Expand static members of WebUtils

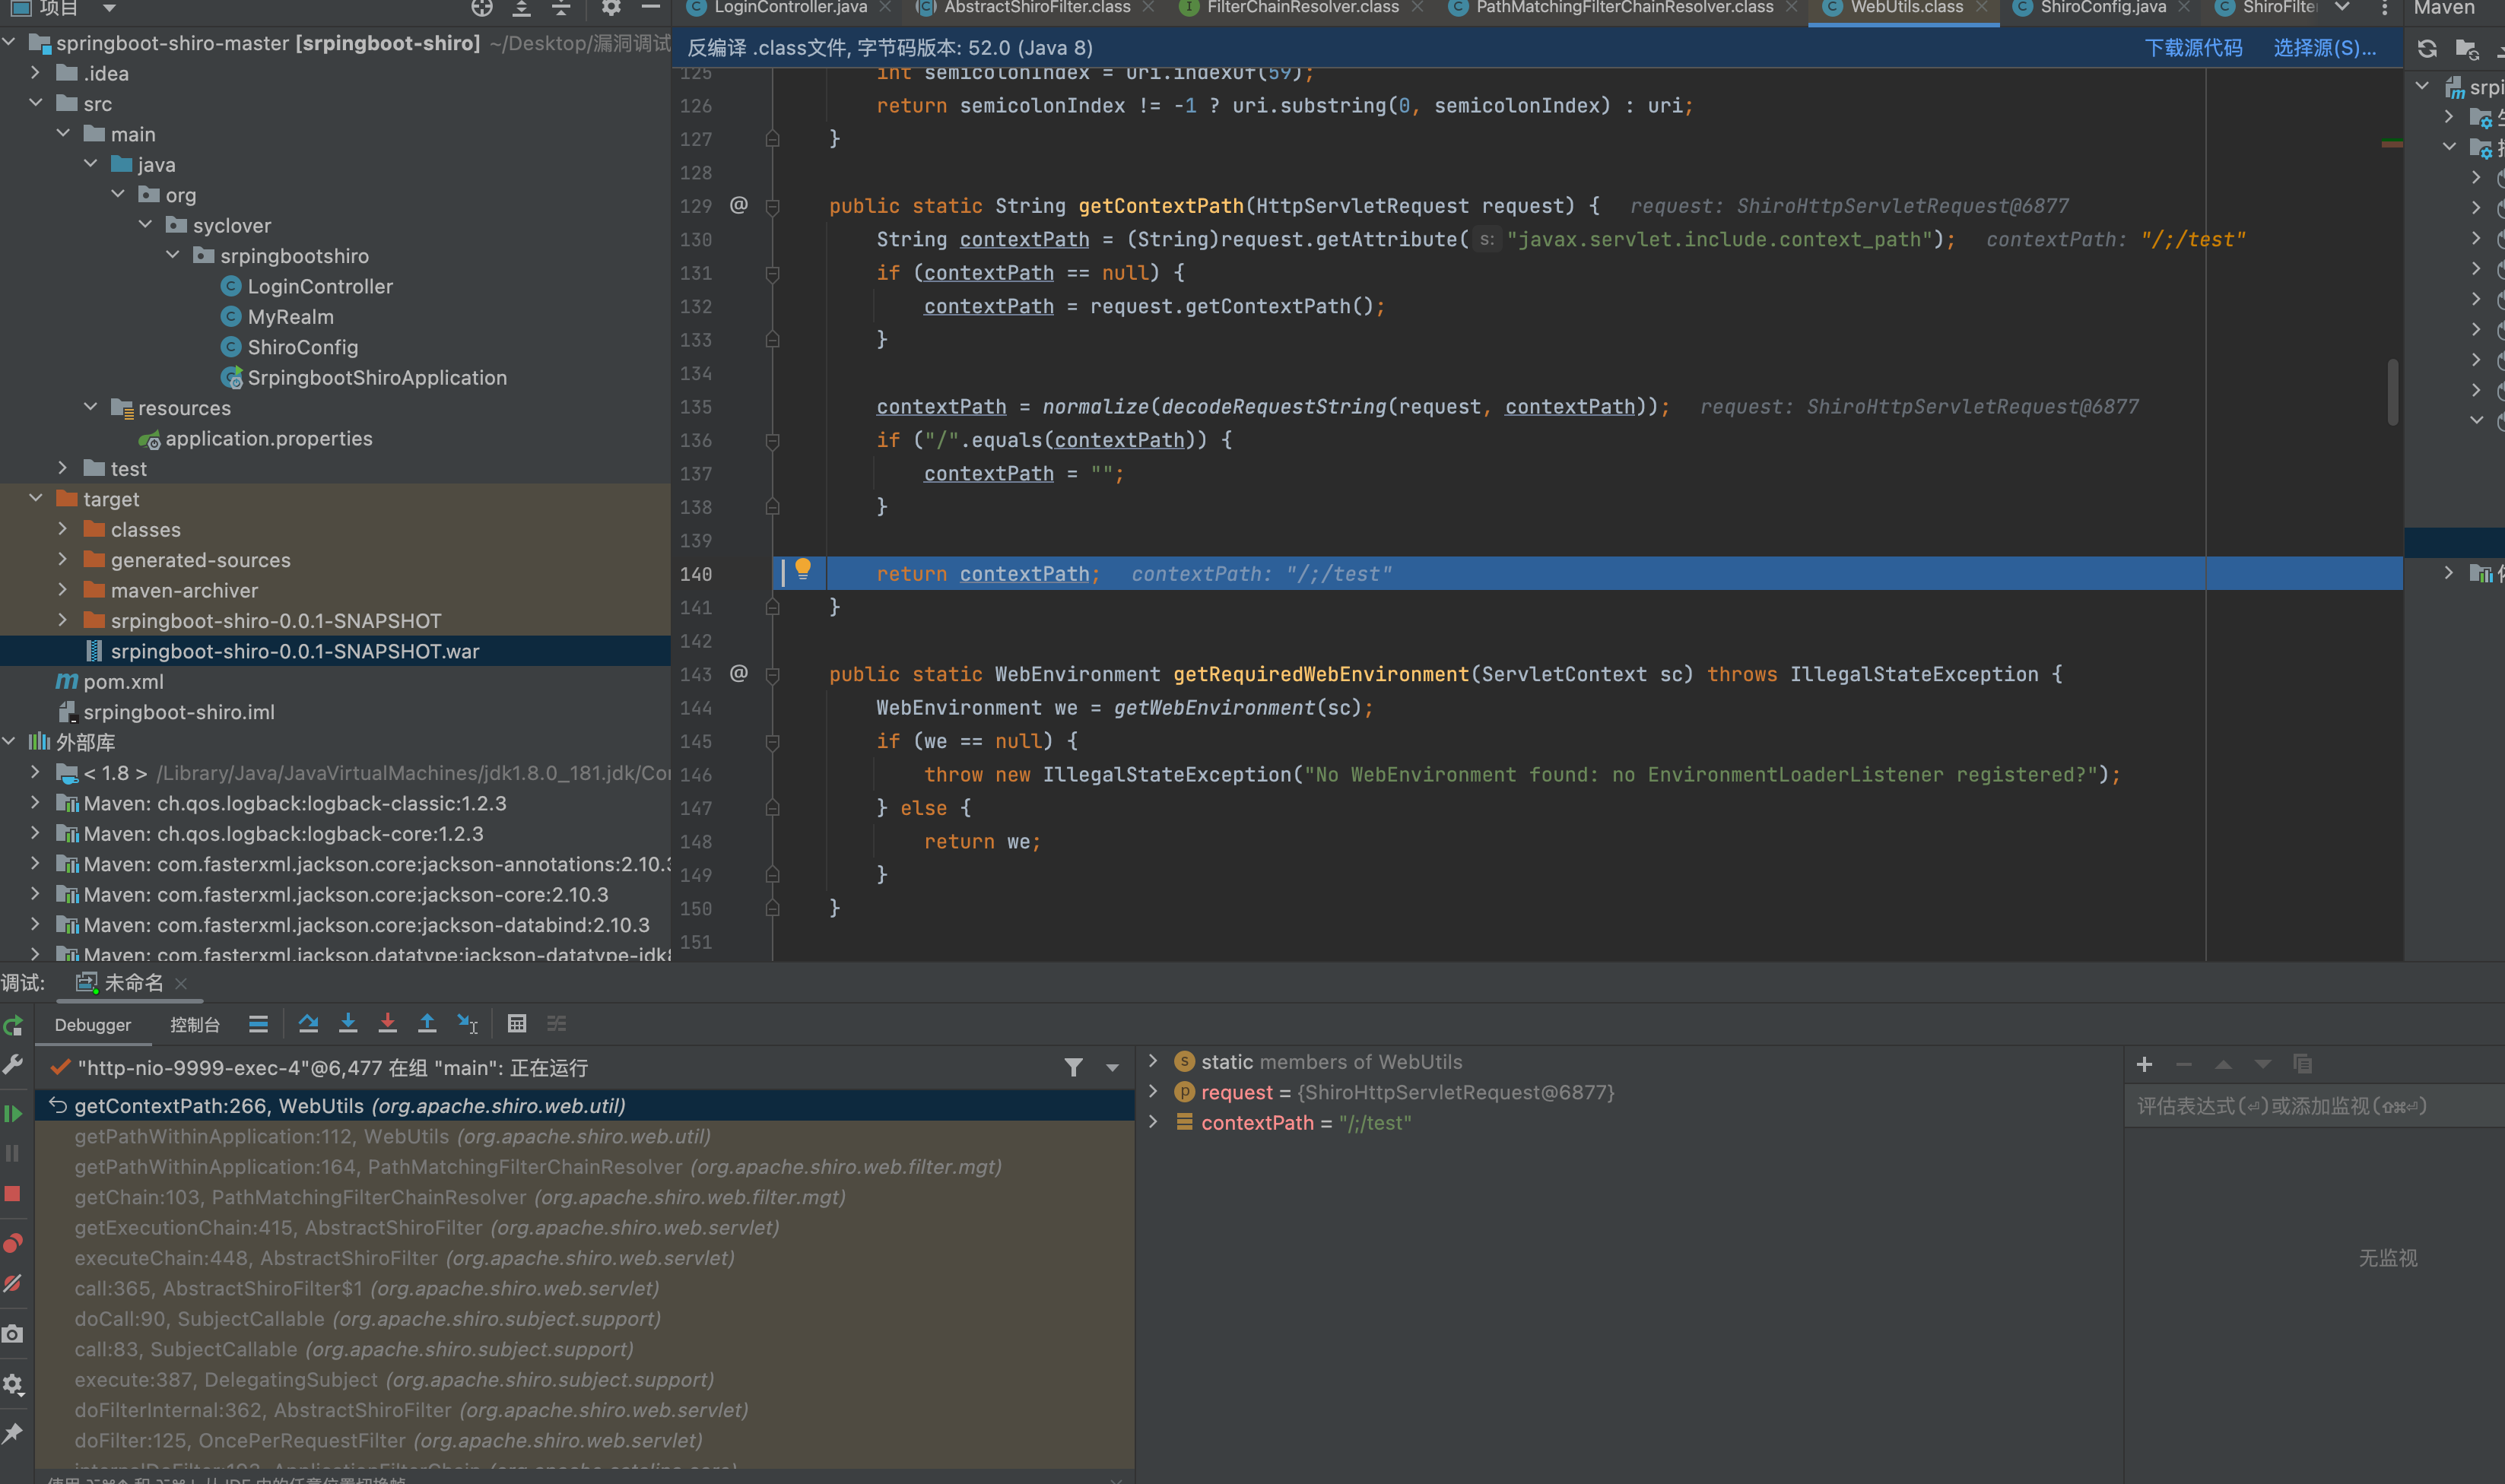pos(1153,1061)
